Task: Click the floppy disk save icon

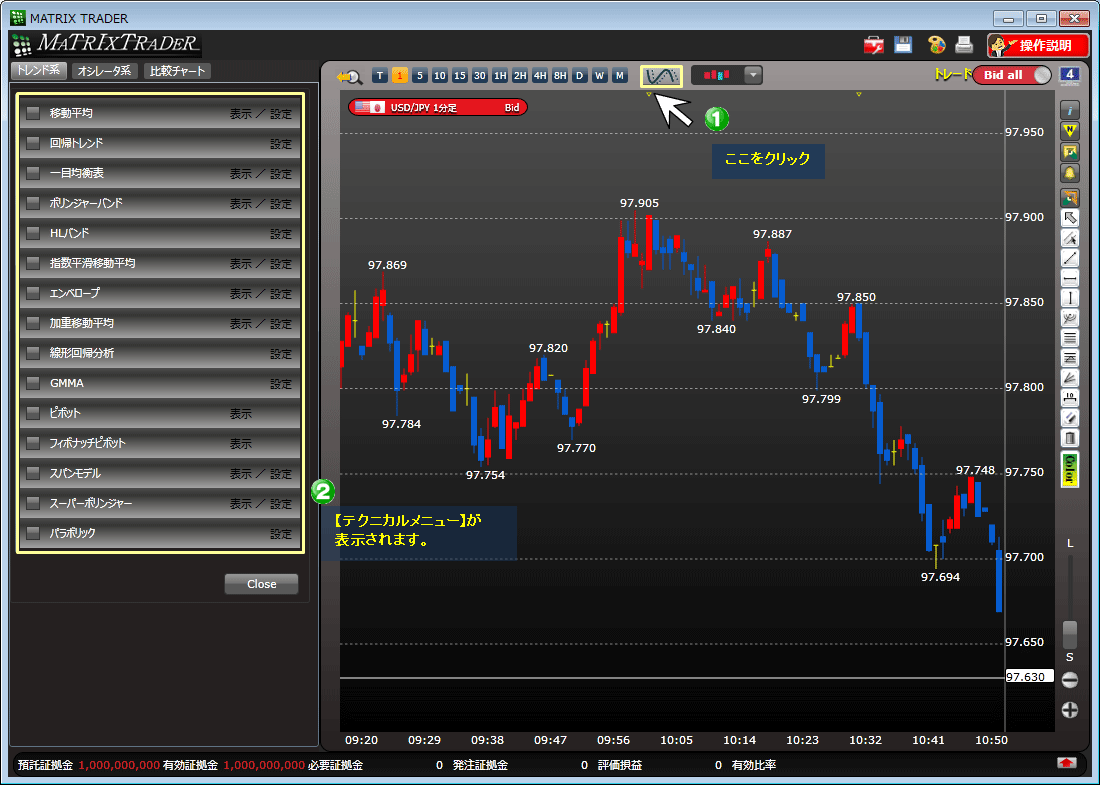Action: [903, 45]
